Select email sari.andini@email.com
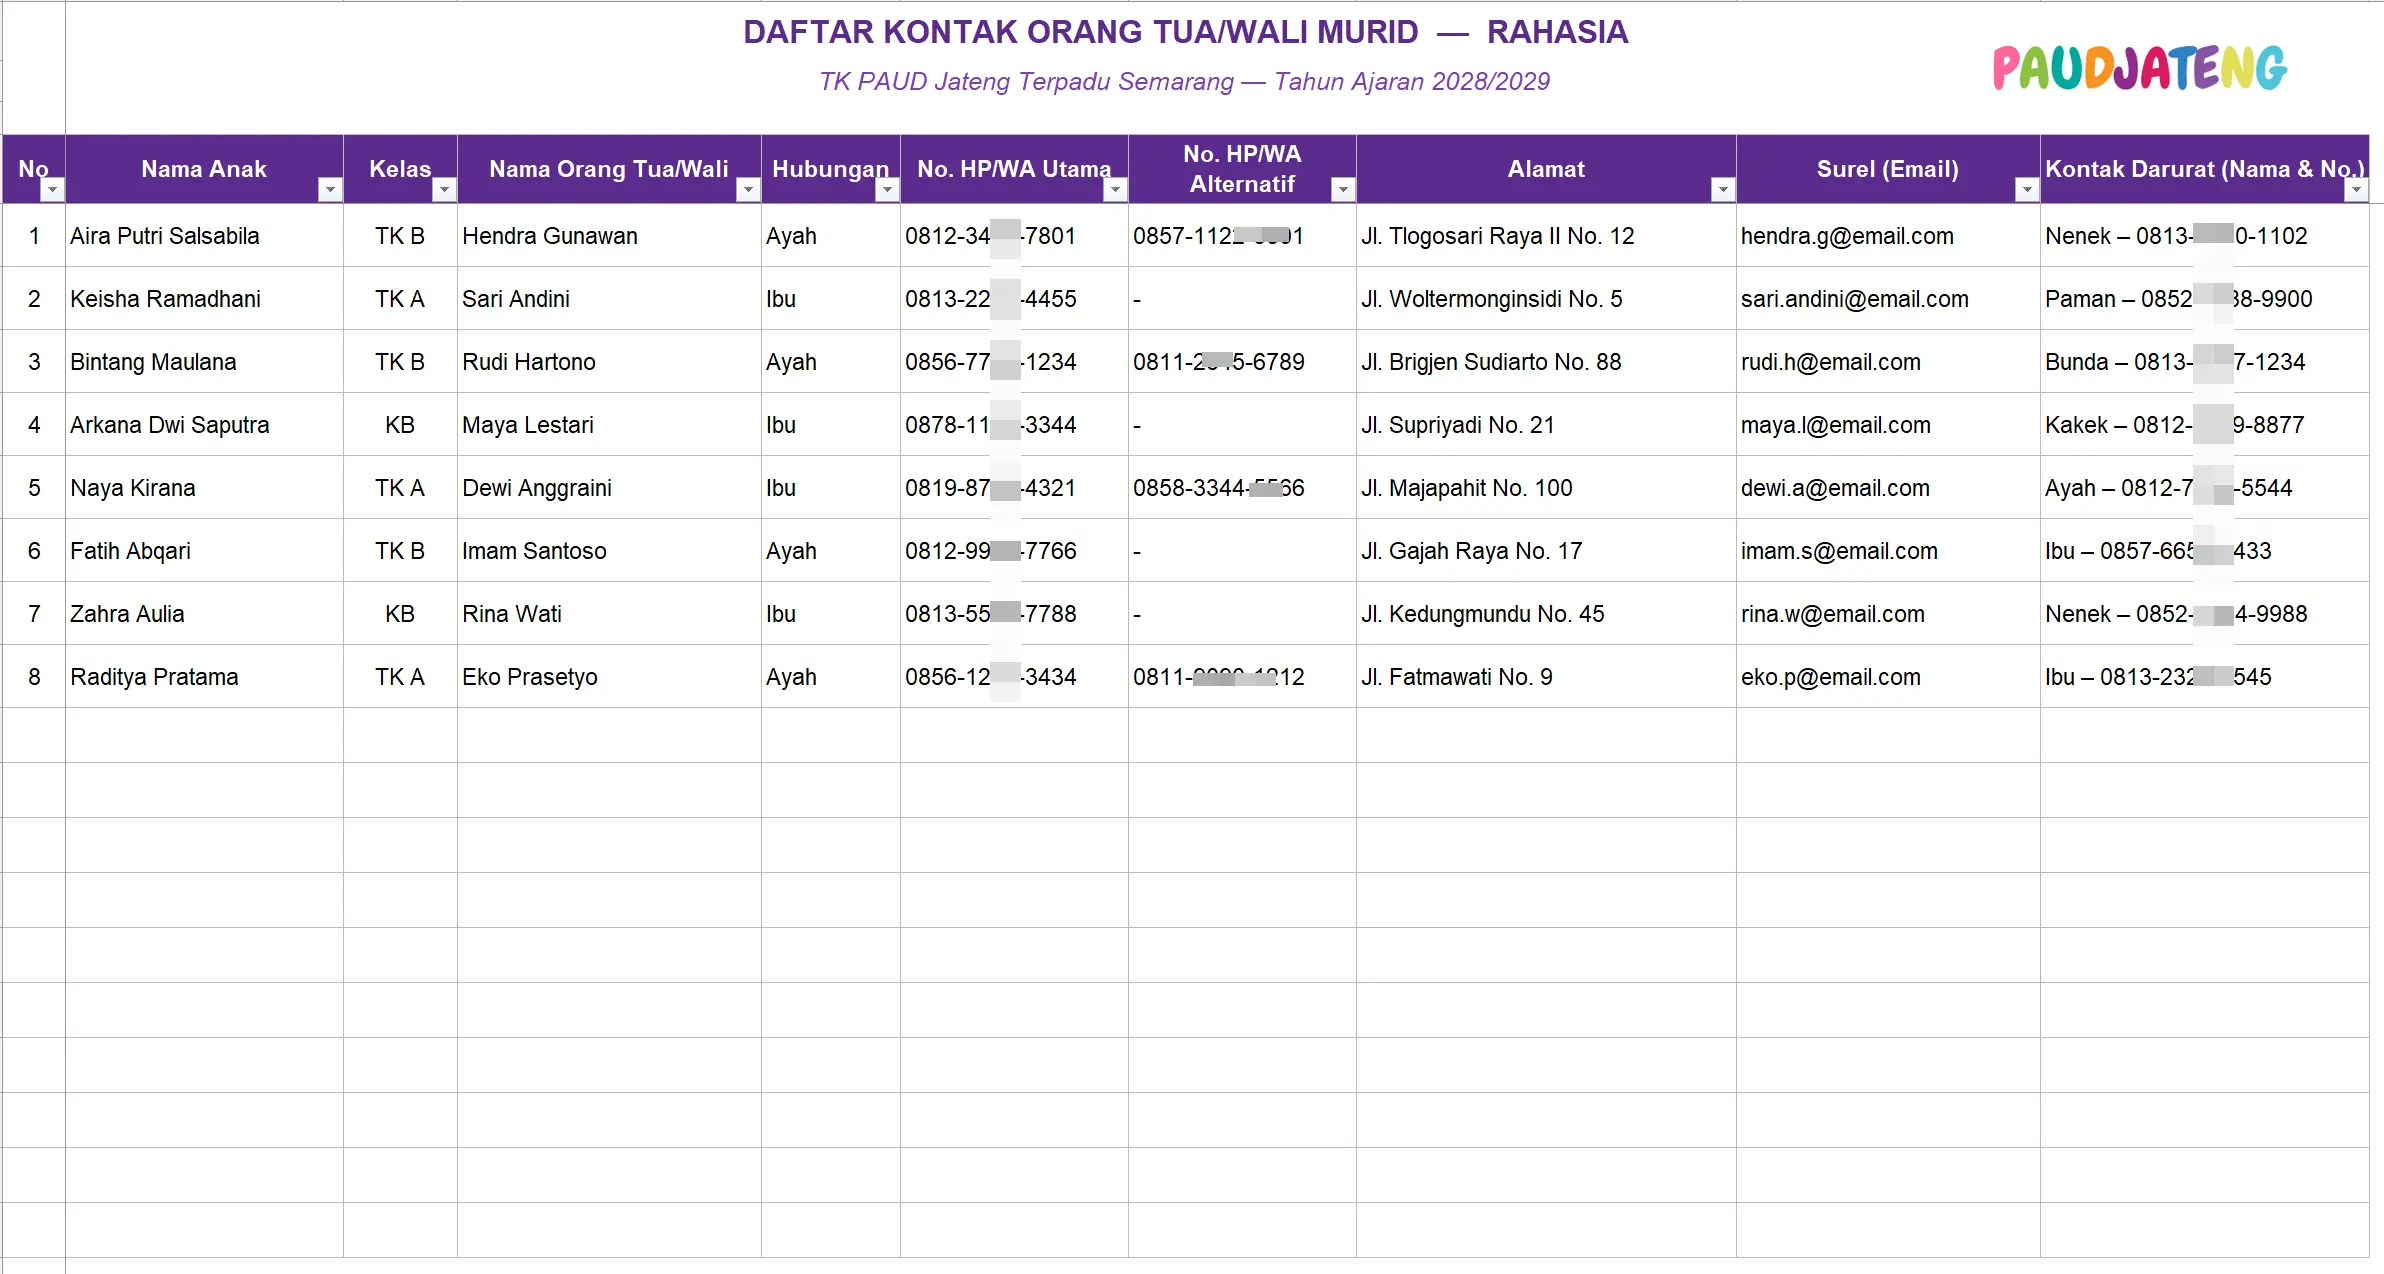This screenshot has width=2384, height=1274. point(1888,299)
